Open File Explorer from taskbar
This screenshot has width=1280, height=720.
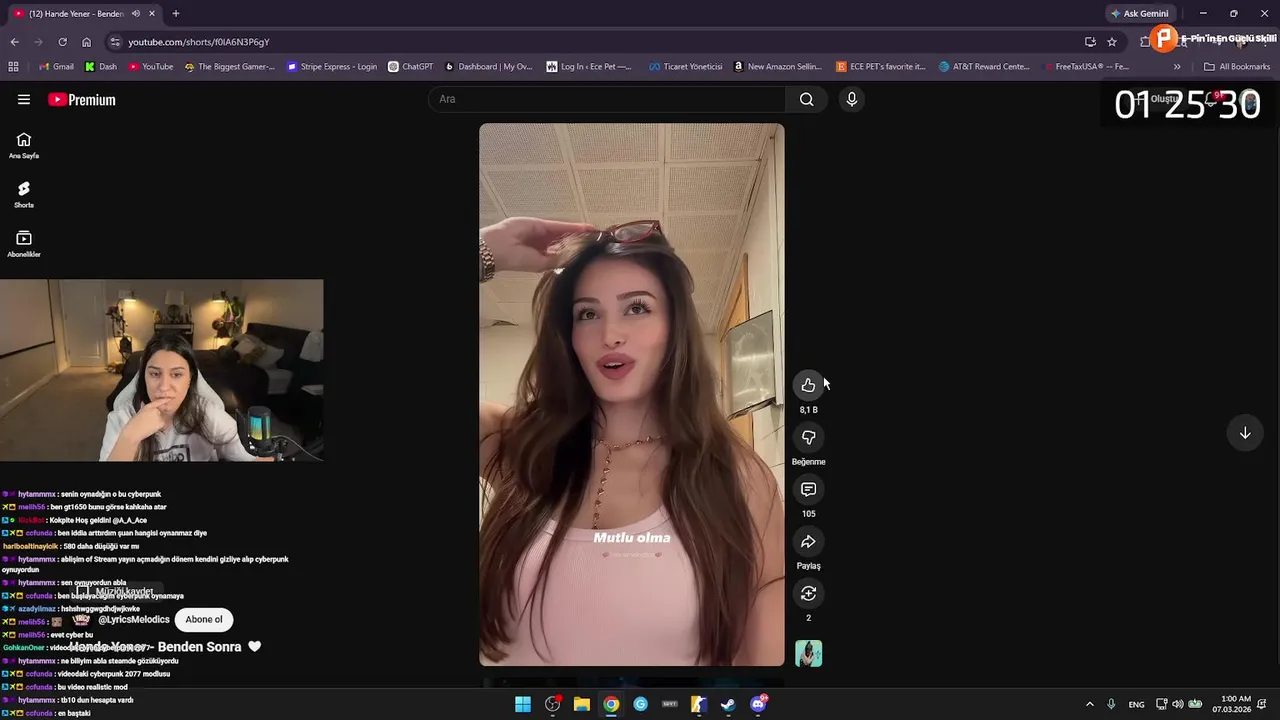pyautogui.click(x=581, y=704)
